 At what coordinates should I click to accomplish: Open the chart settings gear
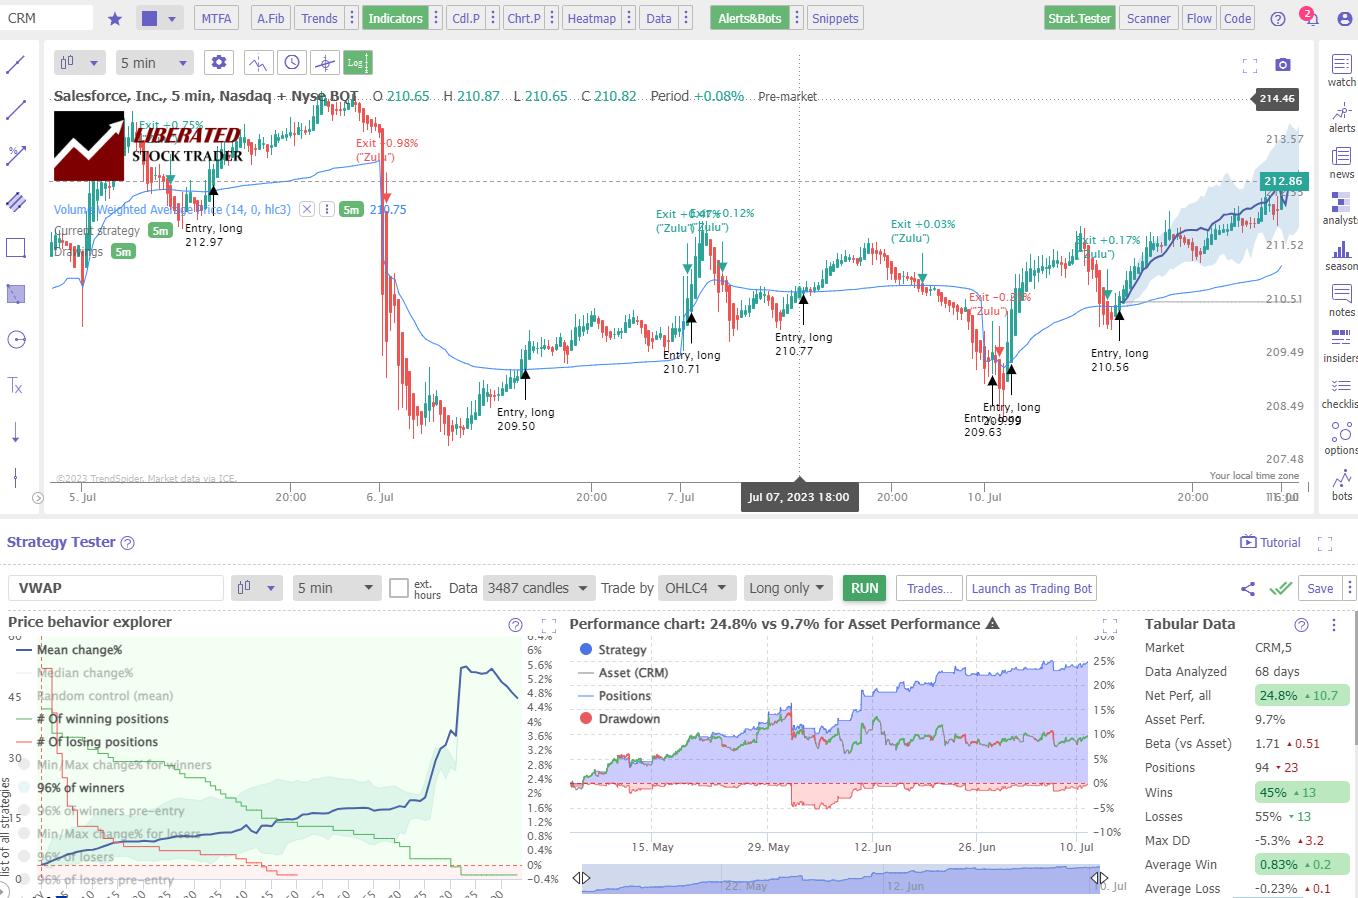click(219, 62)
